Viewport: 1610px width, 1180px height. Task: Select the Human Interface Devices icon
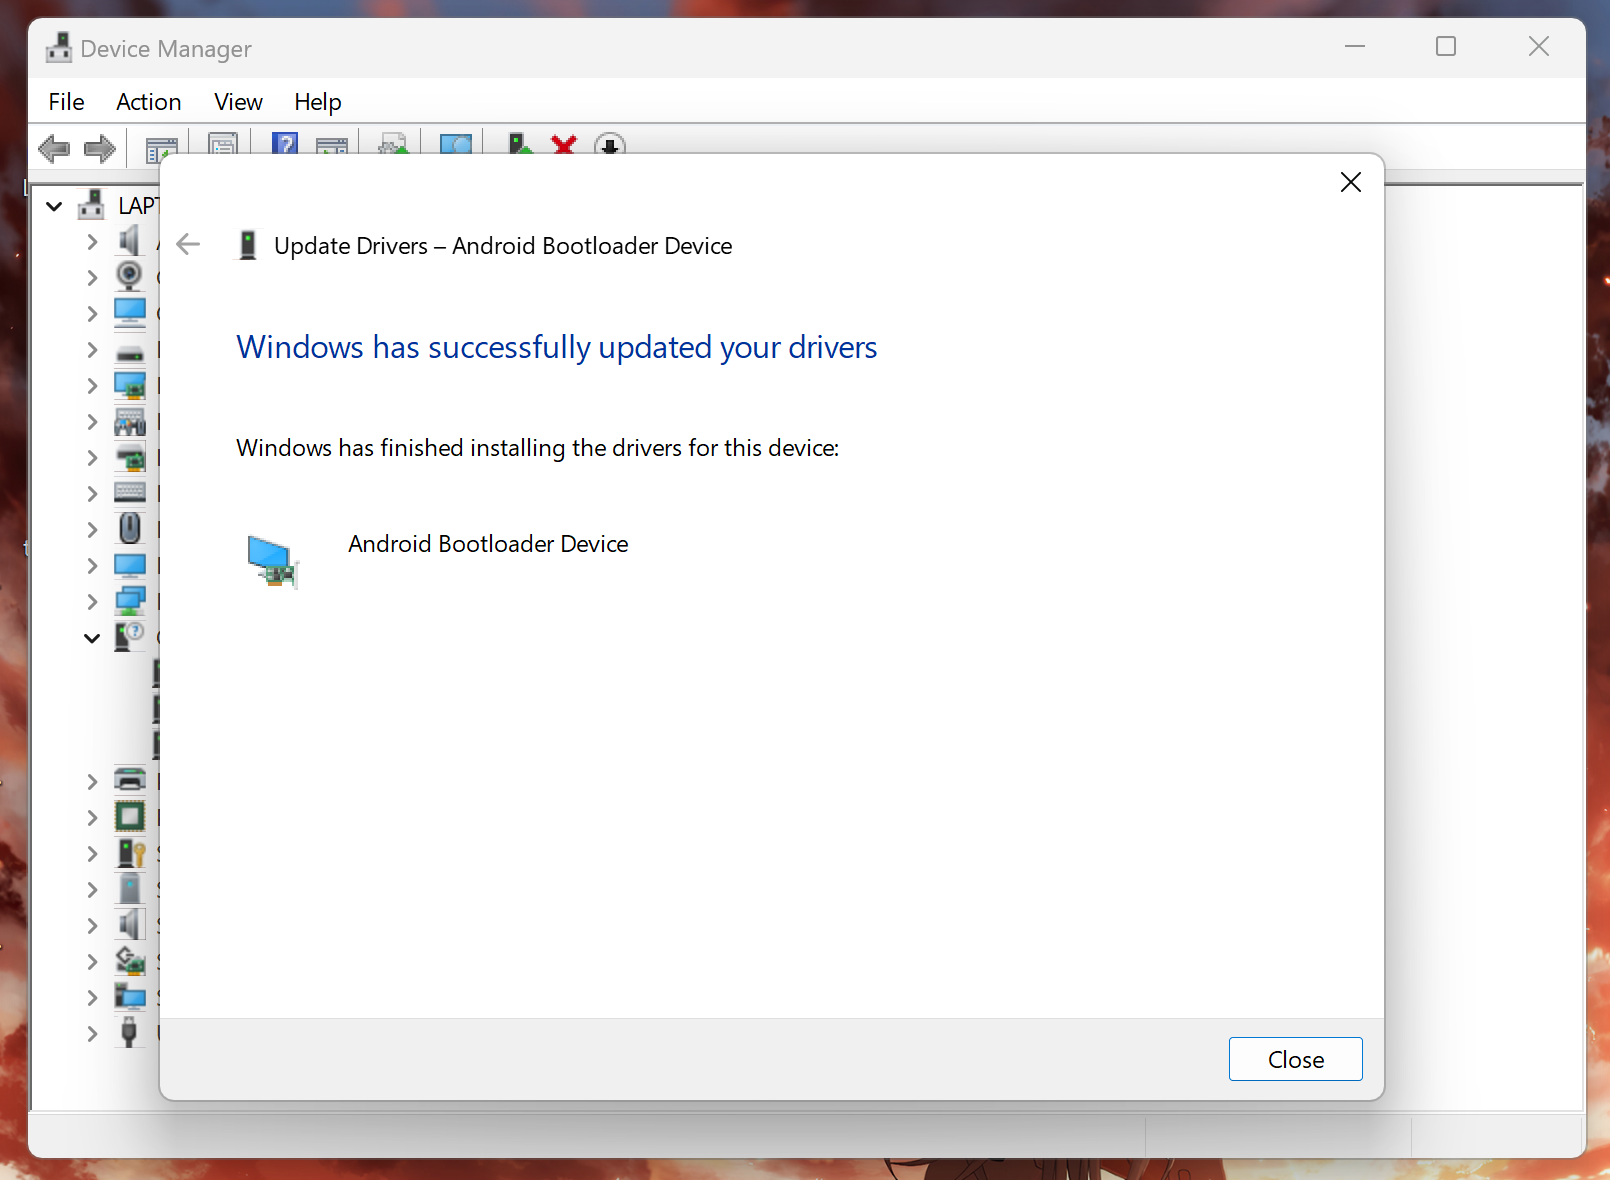coord(130,421)
